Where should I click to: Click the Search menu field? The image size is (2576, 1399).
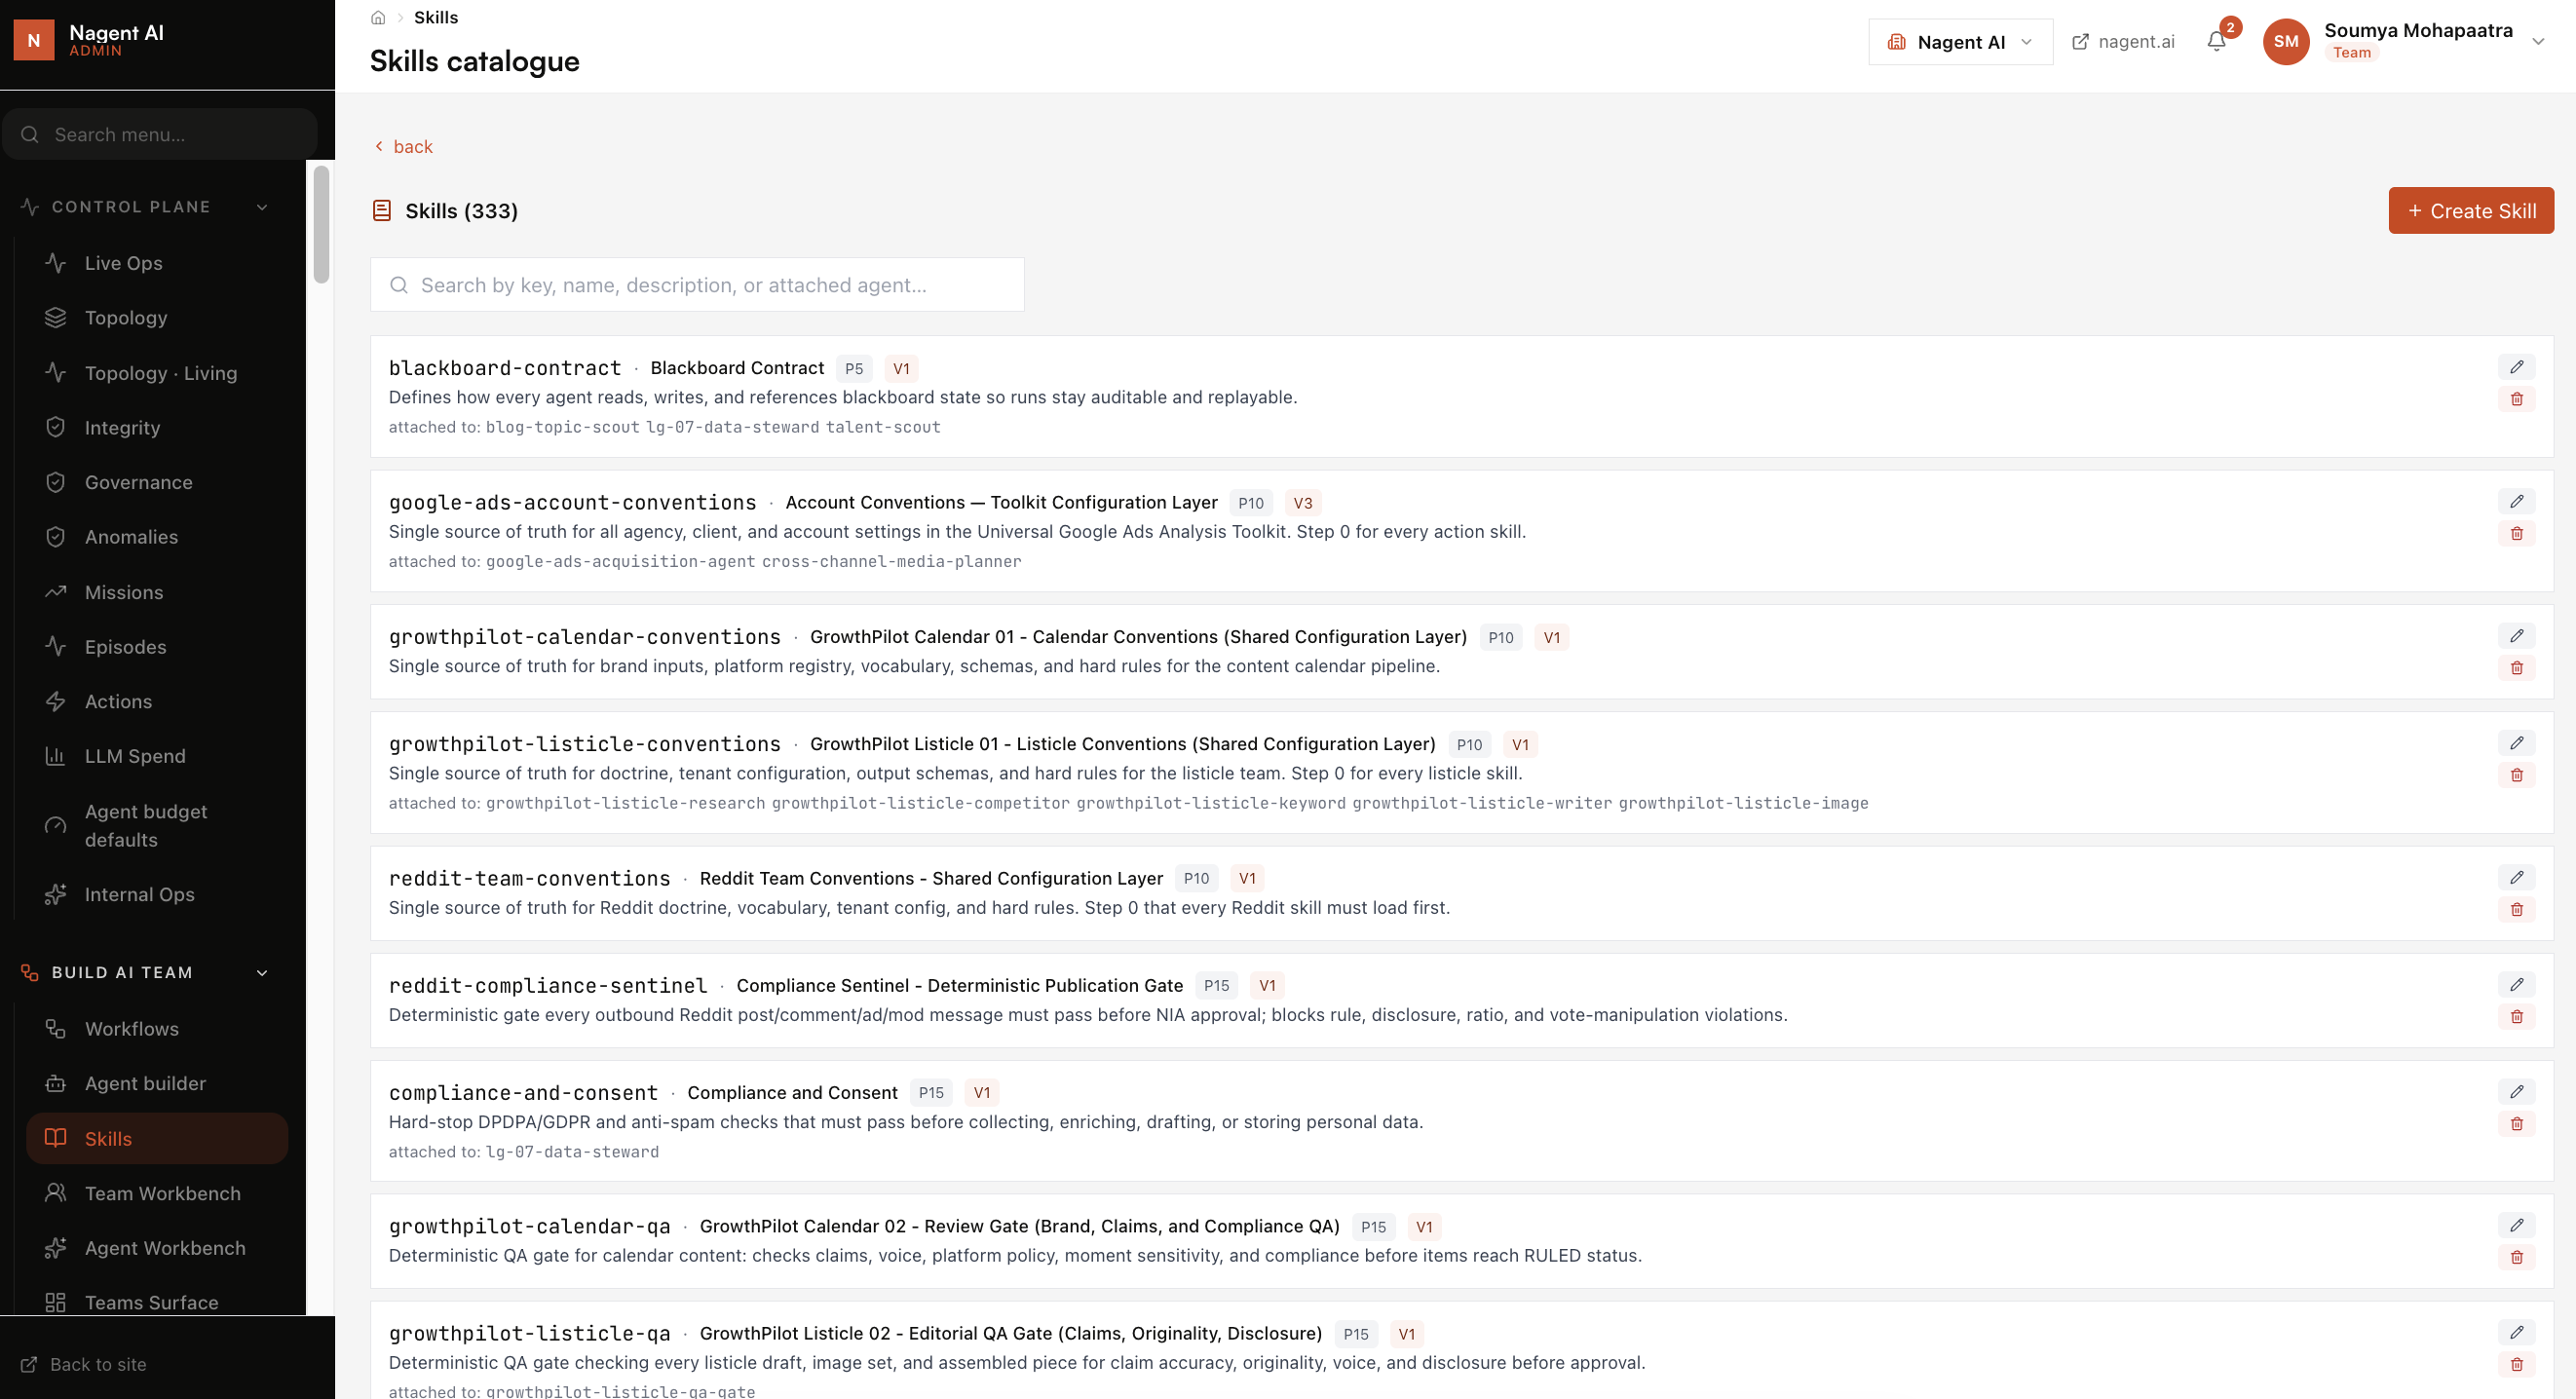coord(160,134)
